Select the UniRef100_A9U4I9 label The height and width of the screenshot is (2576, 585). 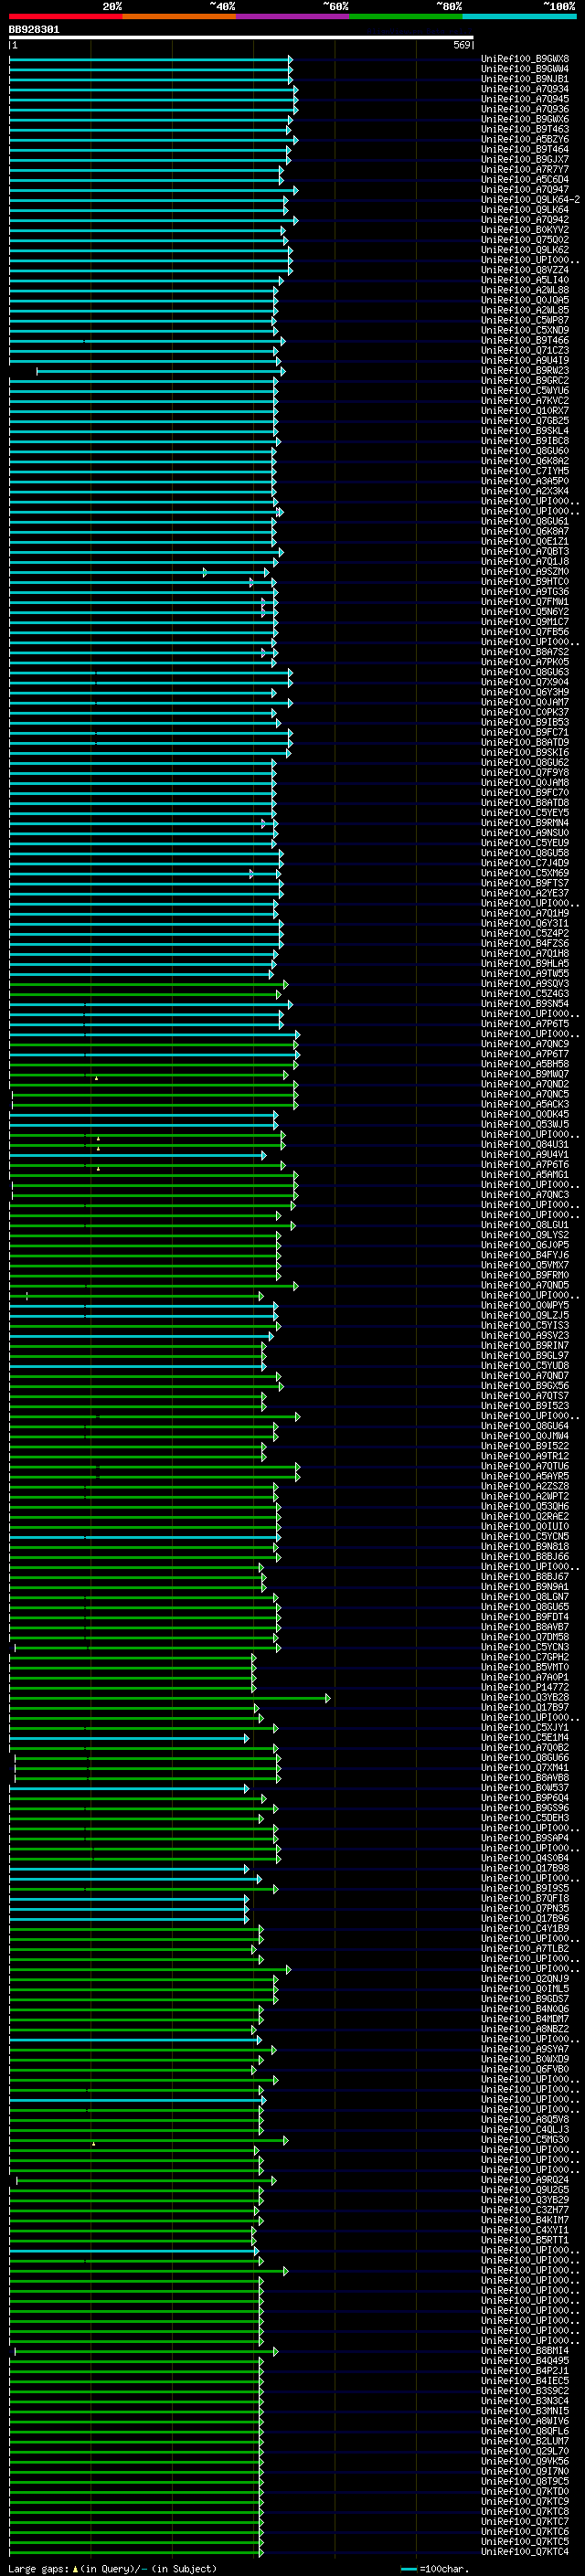point(525,360)
